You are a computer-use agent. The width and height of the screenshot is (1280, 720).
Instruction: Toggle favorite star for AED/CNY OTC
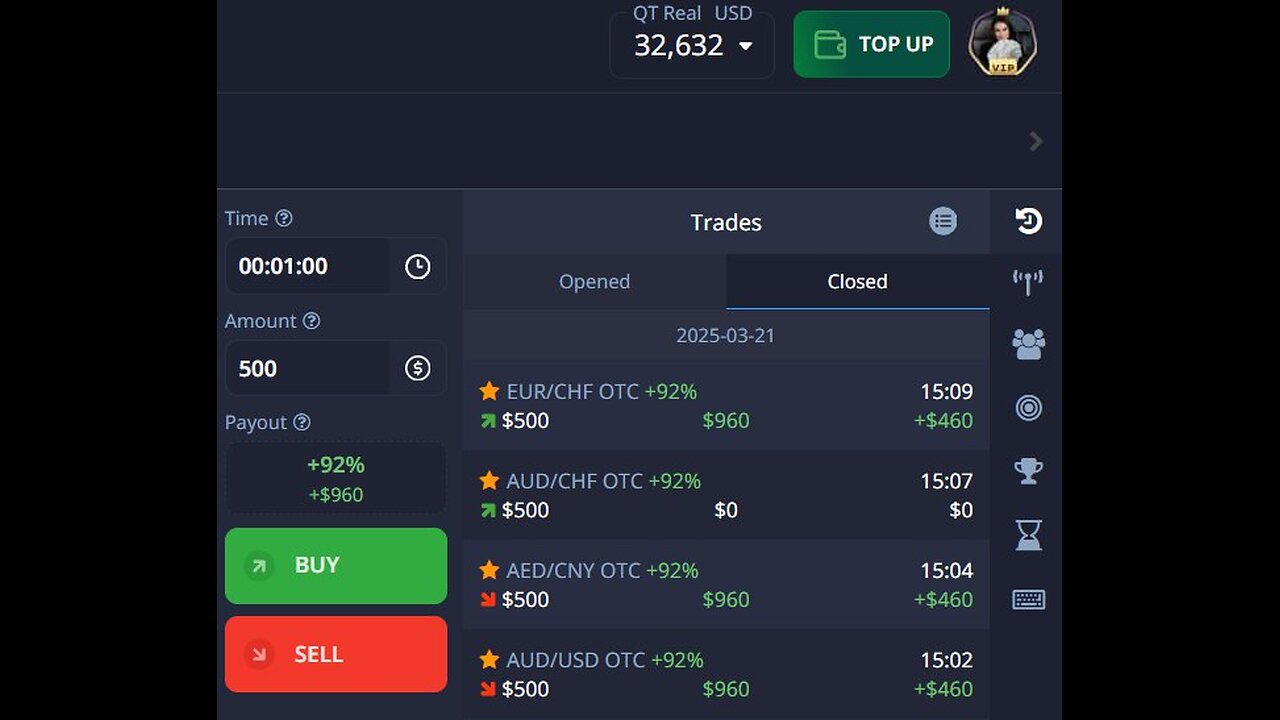[x=489, y=570]
